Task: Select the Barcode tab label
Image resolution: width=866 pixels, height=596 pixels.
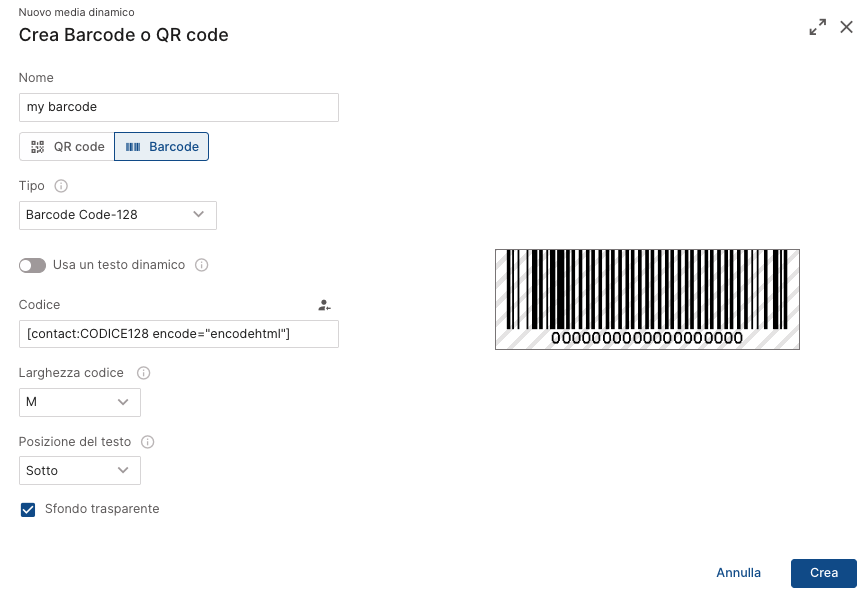Action: tap(173, 147)
